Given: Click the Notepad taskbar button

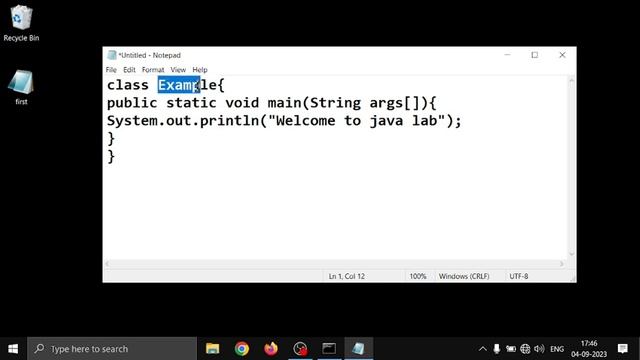Looking at the screenshot, I should pos(358,349).
